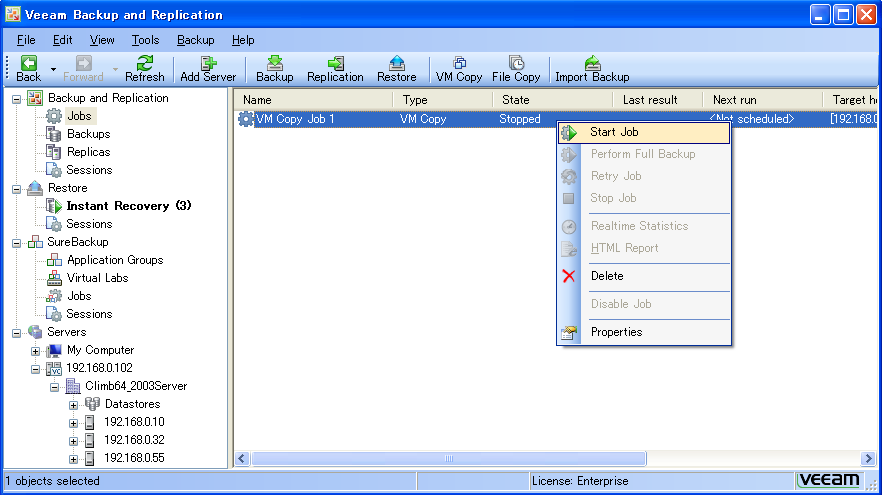This screenshot has height=495, width=882.
Task: Click the Instant Recovery play icon
Action: pyautogui.click(x=54, y=206)
